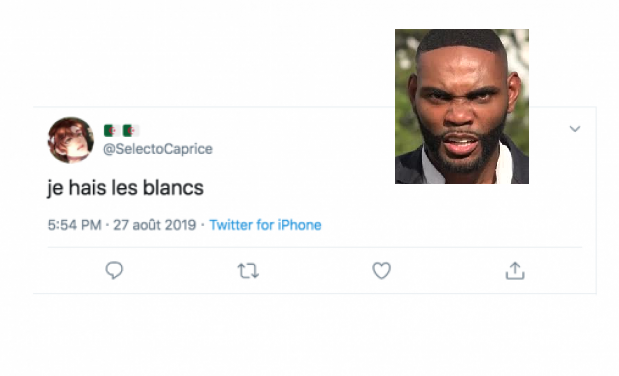Click the blank area beside the tweet text
Screen dimensions: 619x376
pyautogui.click(x=300, y=188)
